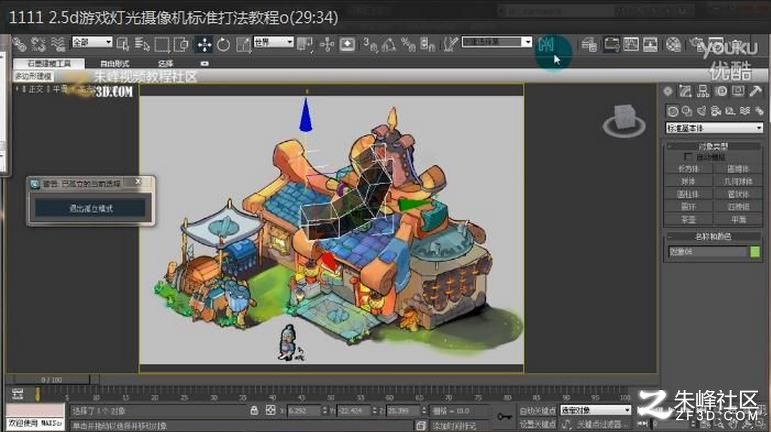Toggle the 3D Snaps icon
This screenshot has height=432, width=771.
[x=370, y=45]
